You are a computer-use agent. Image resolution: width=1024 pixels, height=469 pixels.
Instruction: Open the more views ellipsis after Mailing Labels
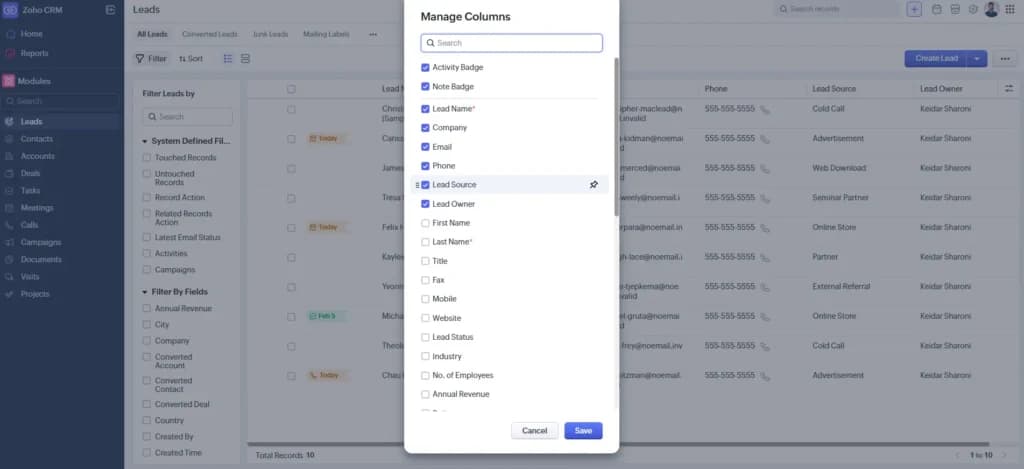[373, 35]
